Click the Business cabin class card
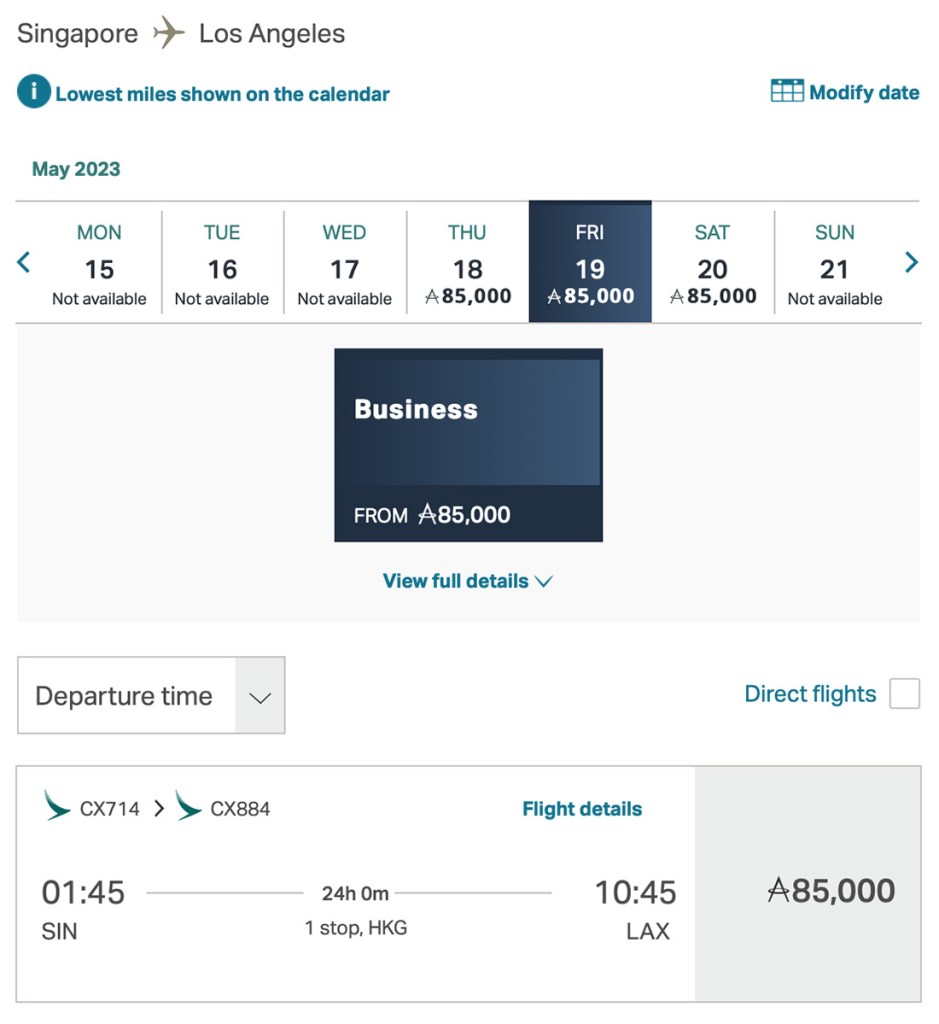Viewport: 939px width, 1024px height. (468, 443)
